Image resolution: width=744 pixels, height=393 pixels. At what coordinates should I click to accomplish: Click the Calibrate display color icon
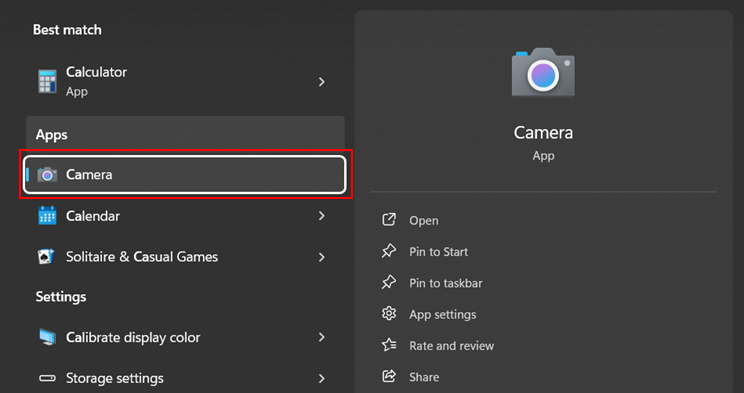(x=47, y=337)
